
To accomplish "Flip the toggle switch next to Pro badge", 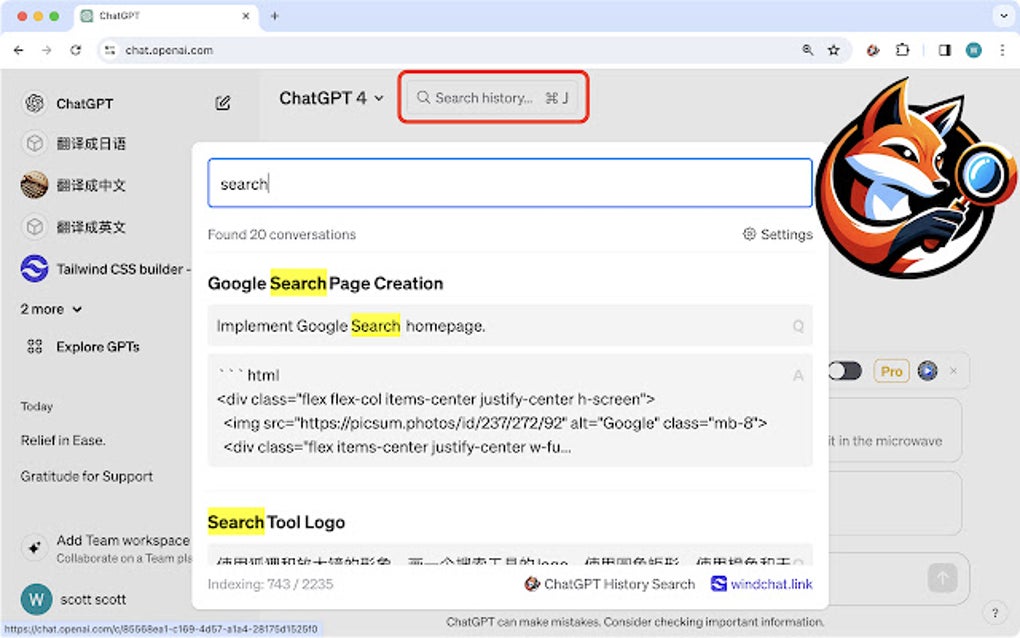I will pyautogui.click(x=845, y=371).
